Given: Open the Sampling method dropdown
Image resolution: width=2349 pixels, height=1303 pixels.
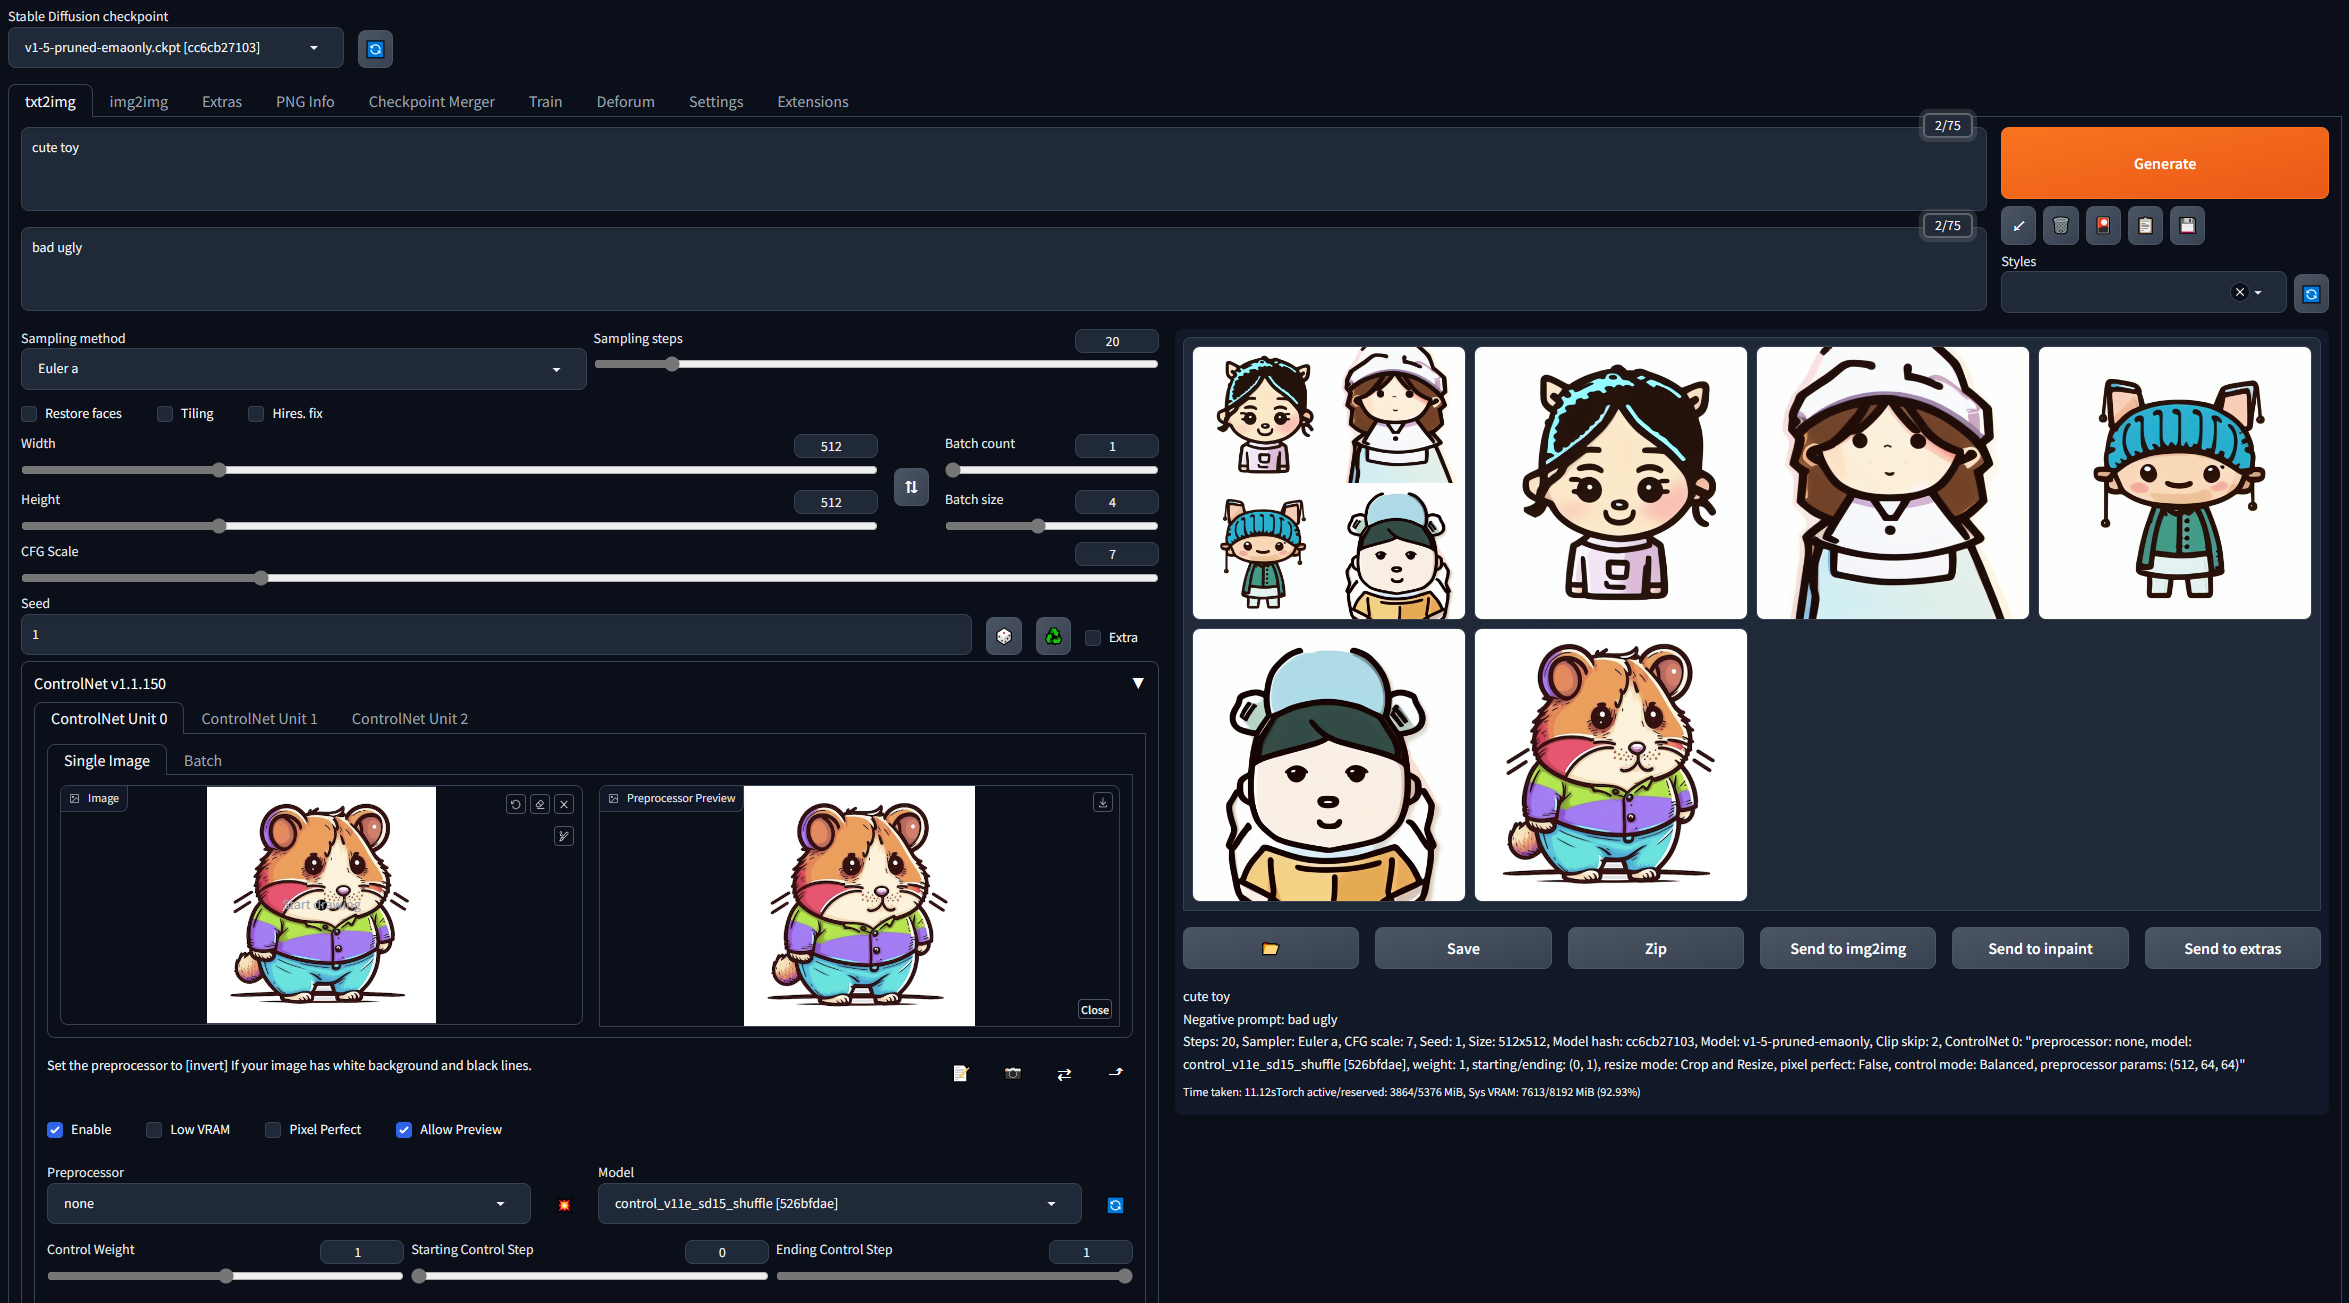Looking at the screenshot, I should coord(303,369).
